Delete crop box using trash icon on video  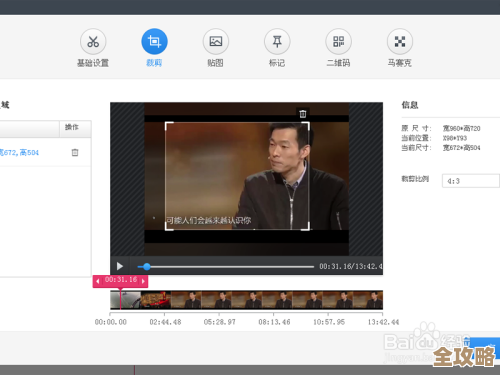(x=303, y=114)
